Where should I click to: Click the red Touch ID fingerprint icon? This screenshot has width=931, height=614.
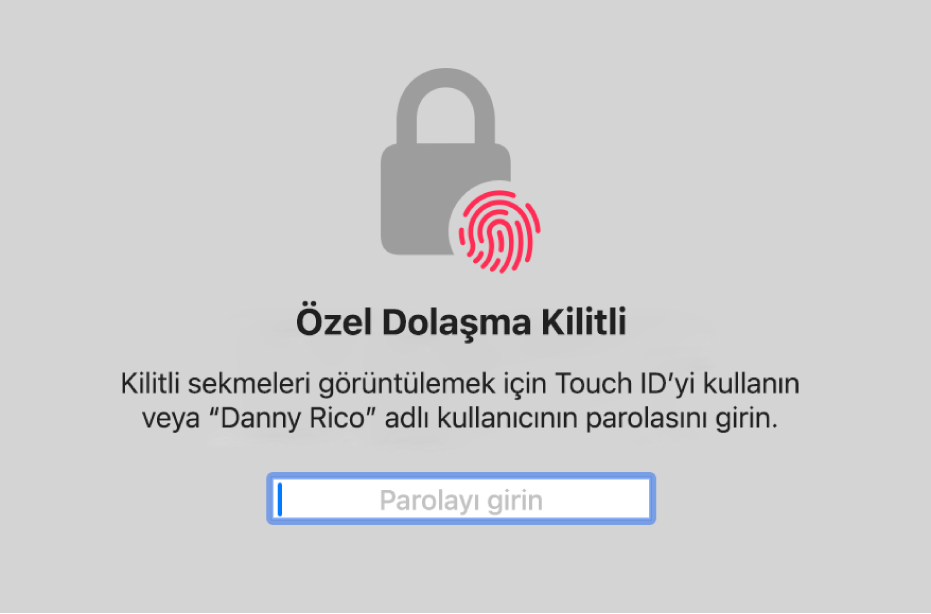click(499, 231)
